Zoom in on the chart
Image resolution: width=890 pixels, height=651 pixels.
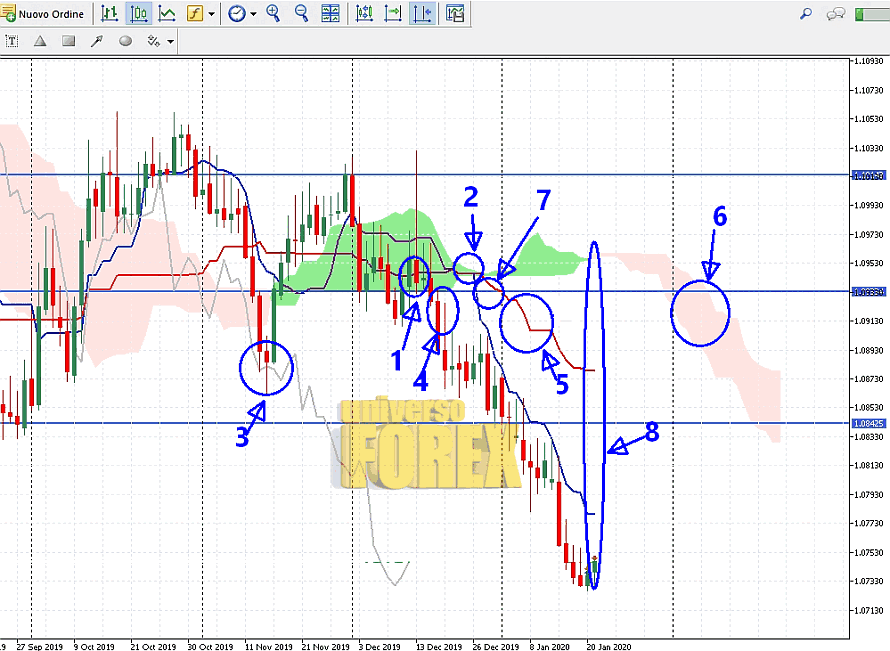(x=273, y=14)
